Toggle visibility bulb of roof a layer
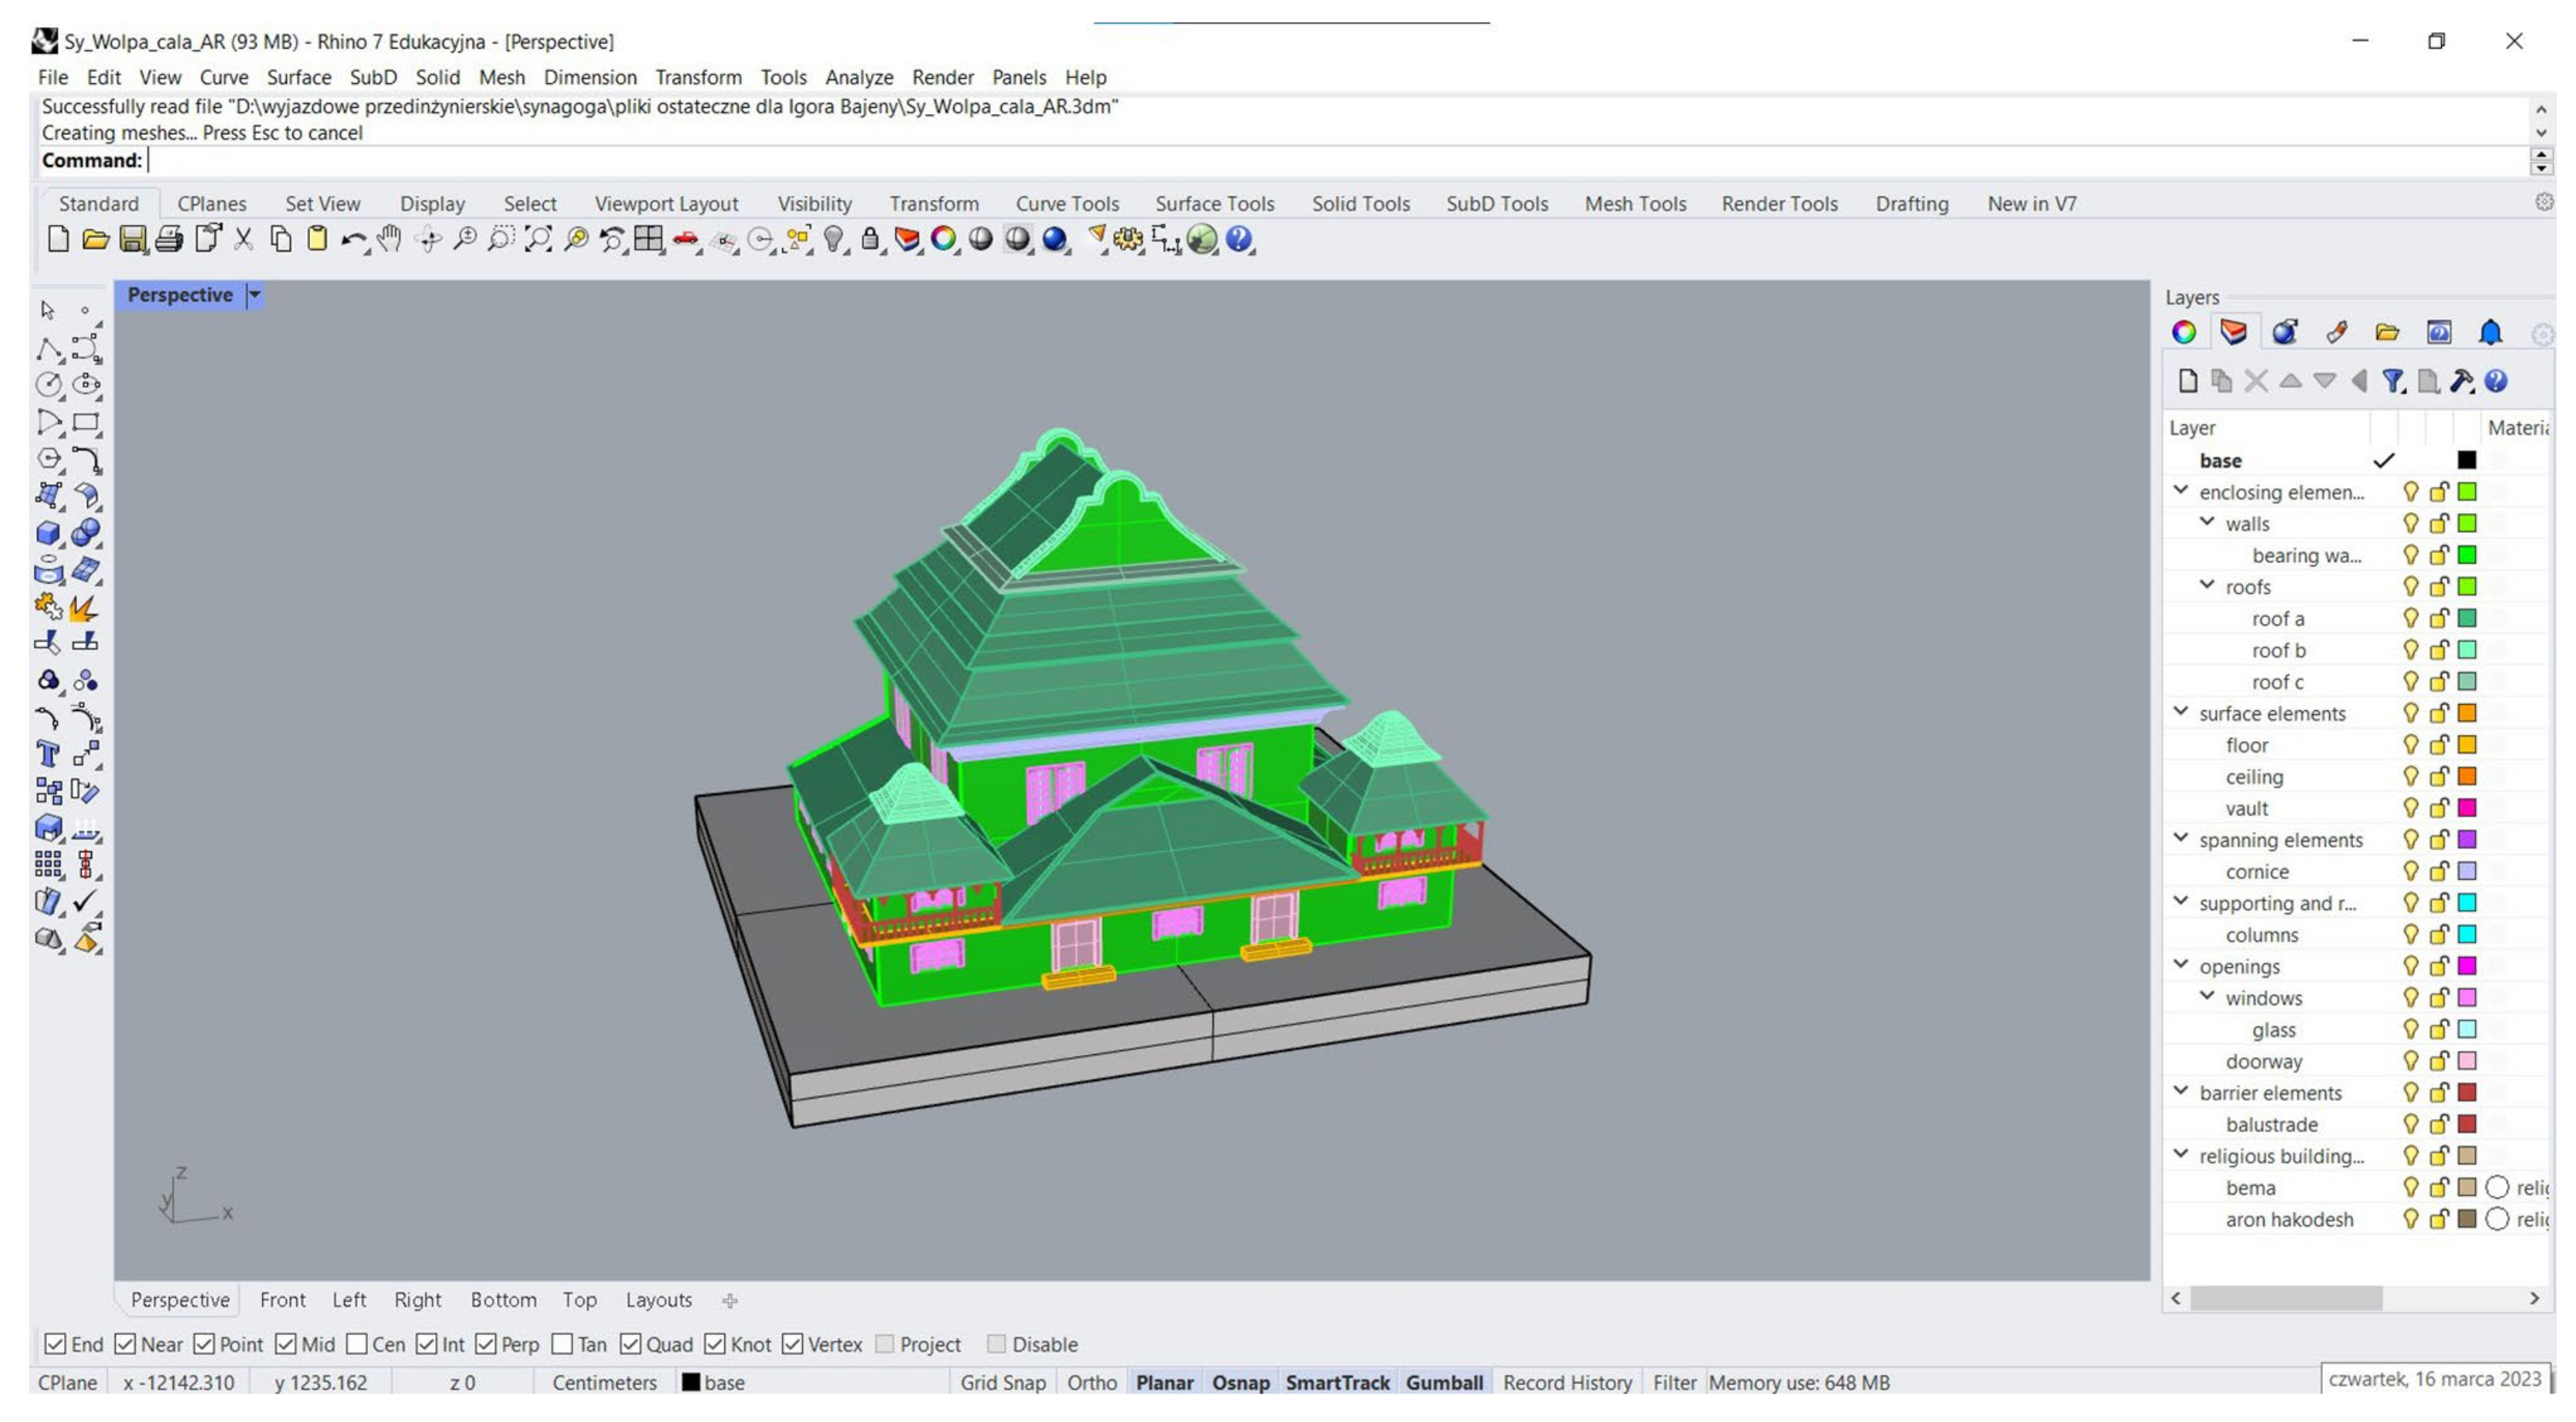The height and width of the screenshot is (1422, 2576). tap(2410, 619)
